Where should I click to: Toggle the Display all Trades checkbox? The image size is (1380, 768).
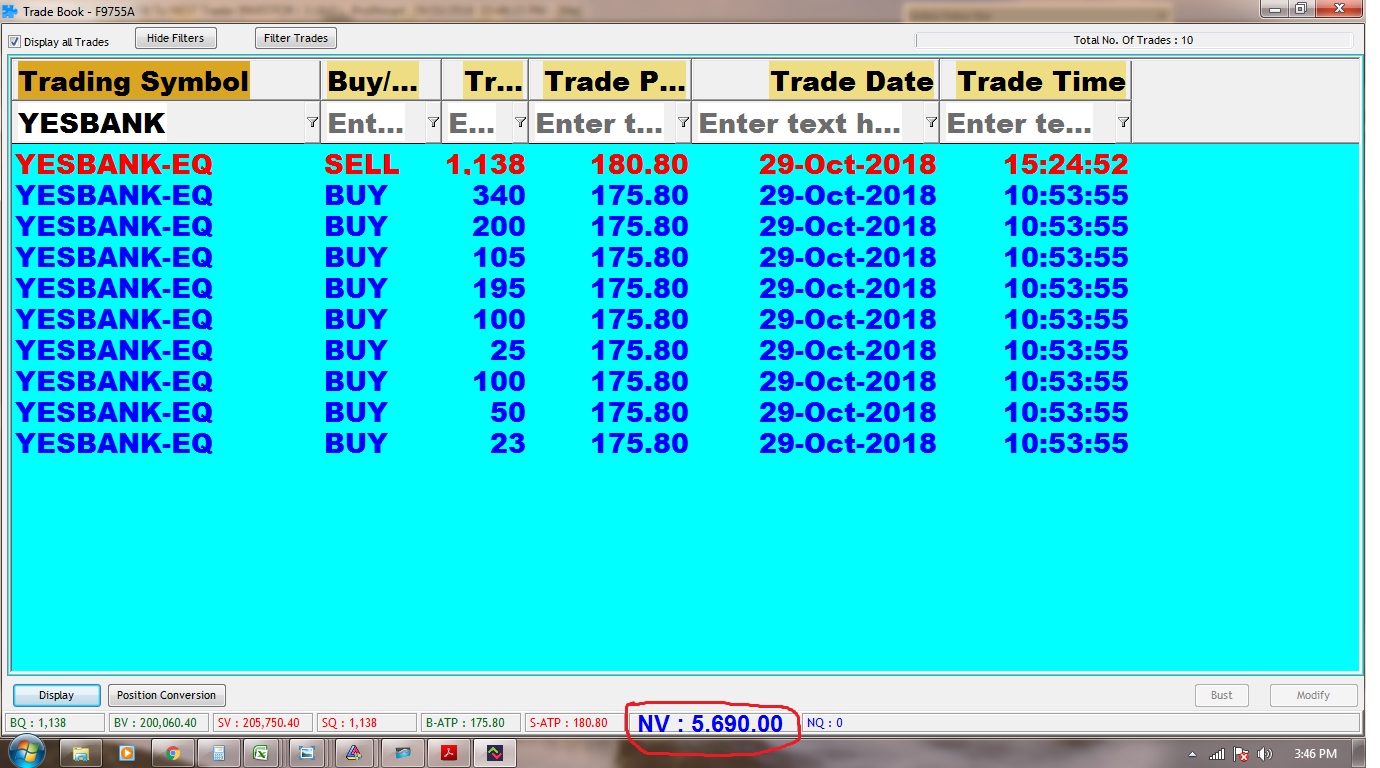pyautogui.click(x=14, y=42)
